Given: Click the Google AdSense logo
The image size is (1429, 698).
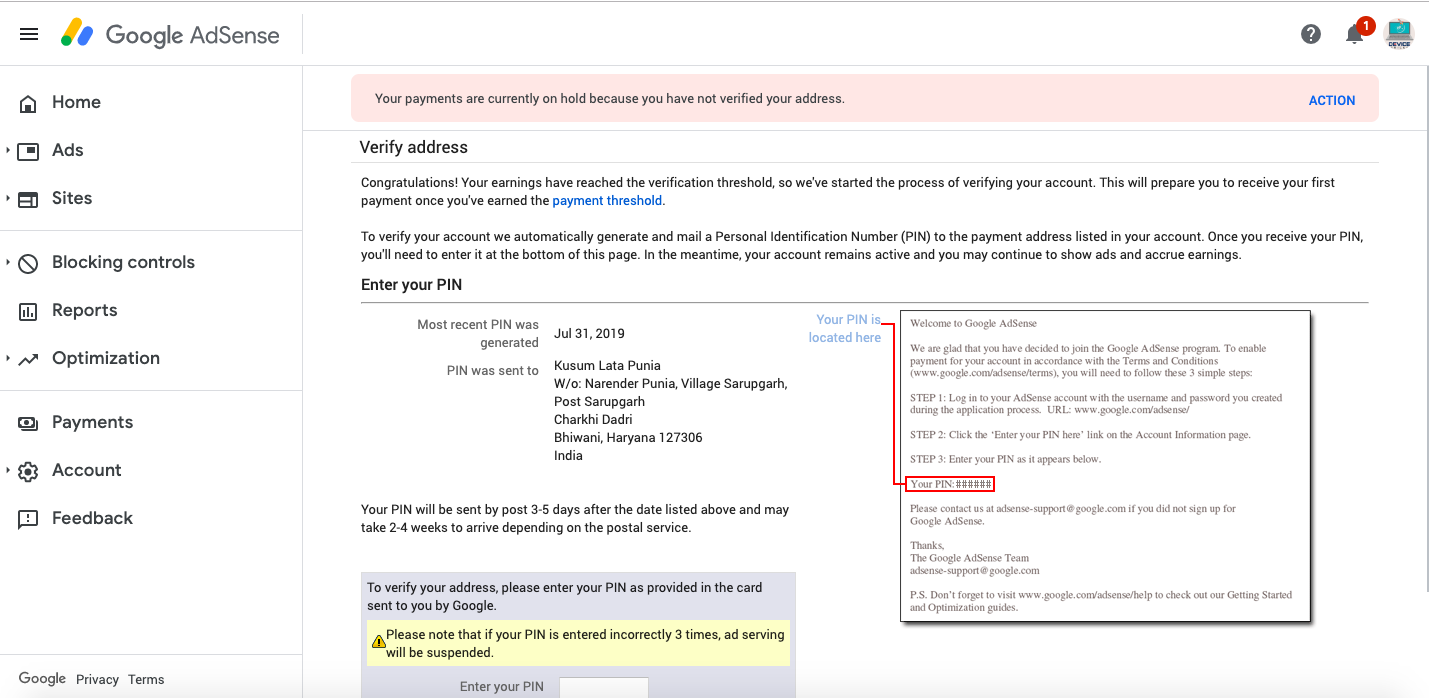Looking at the screenshot, I should 170,34.
